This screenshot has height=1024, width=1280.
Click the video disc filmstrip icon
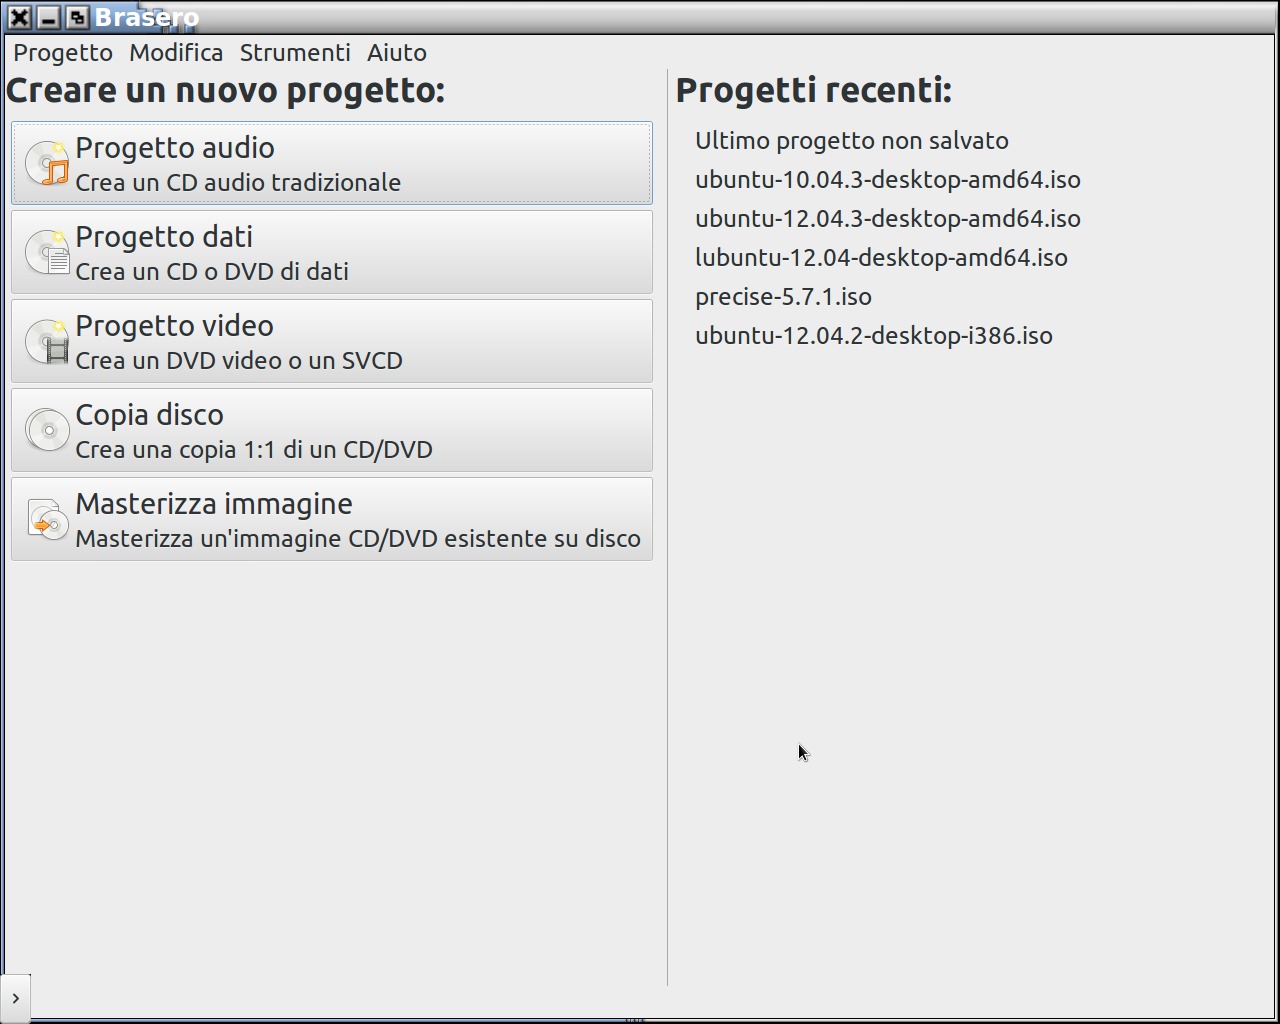[47, 341]
